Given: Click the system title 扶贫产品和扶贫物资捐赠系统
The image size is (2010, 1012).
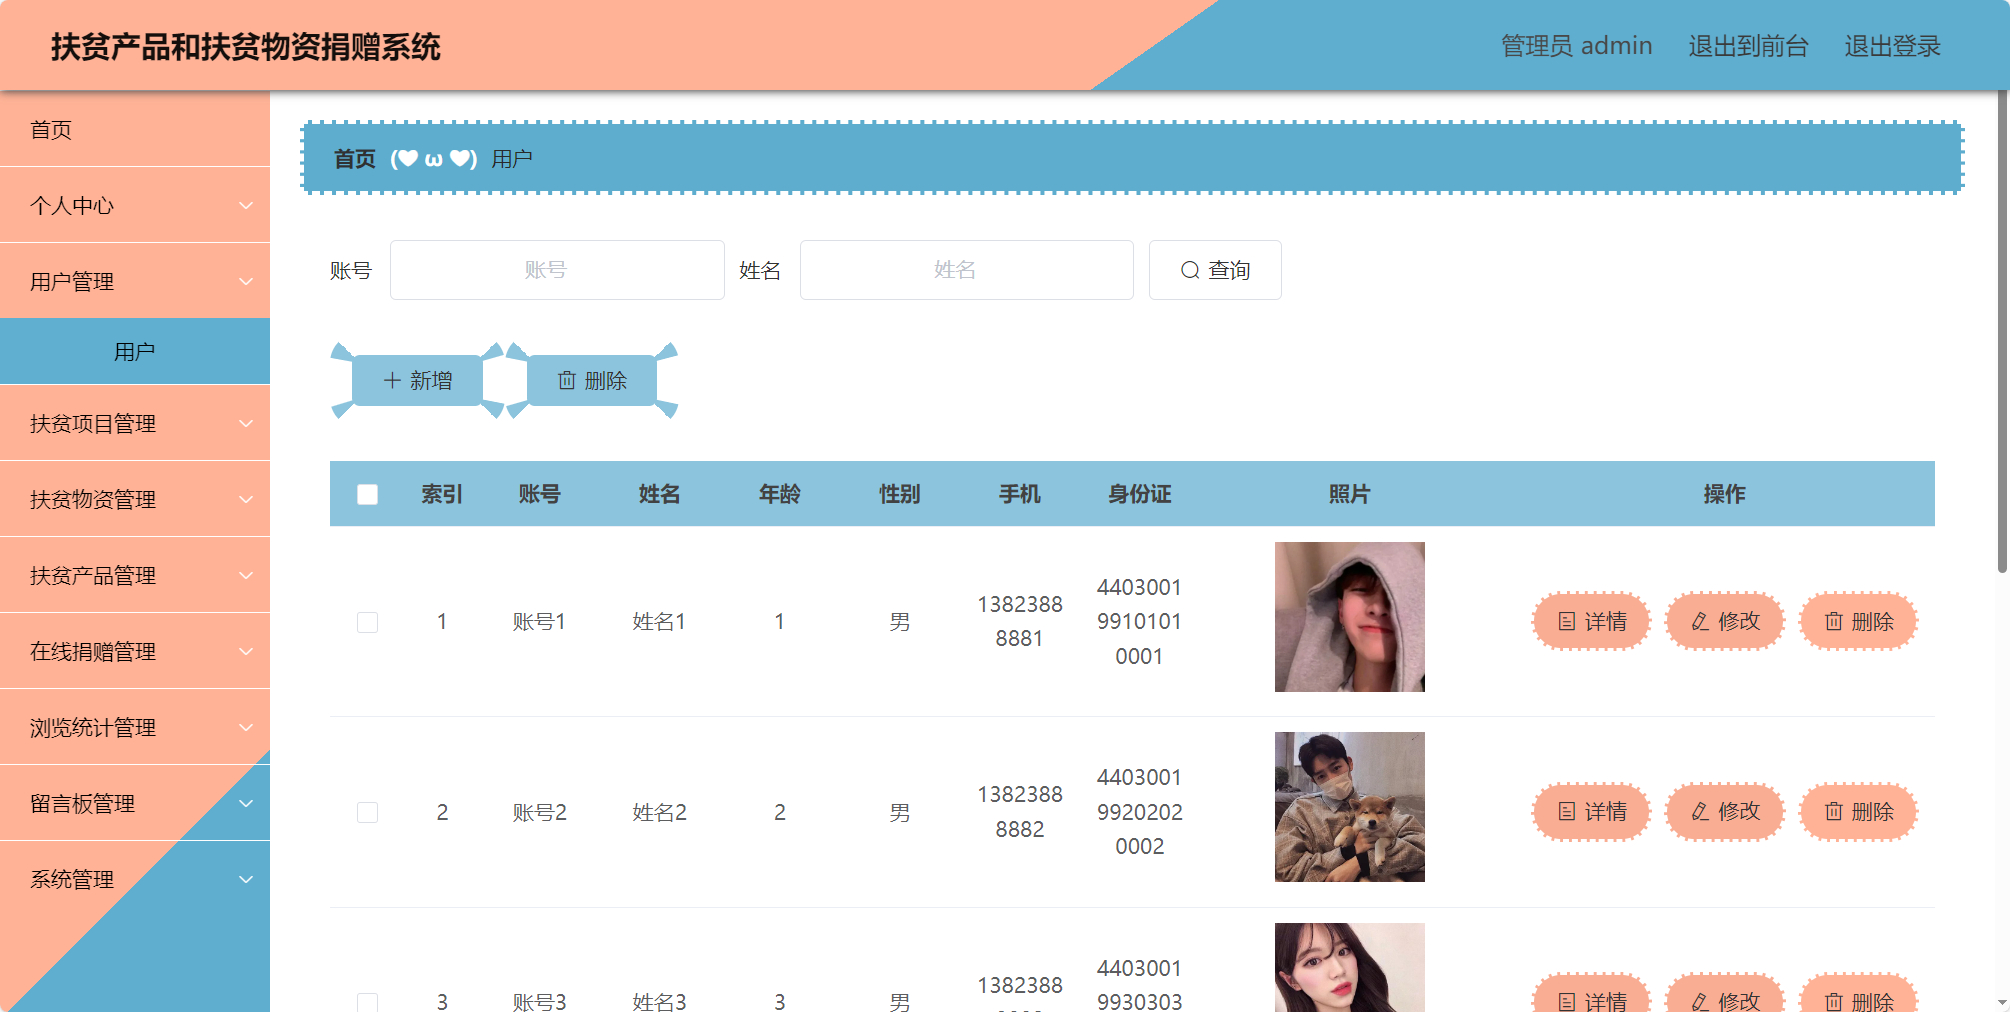Looking at the screenshot, I should [x=246, y=47].
